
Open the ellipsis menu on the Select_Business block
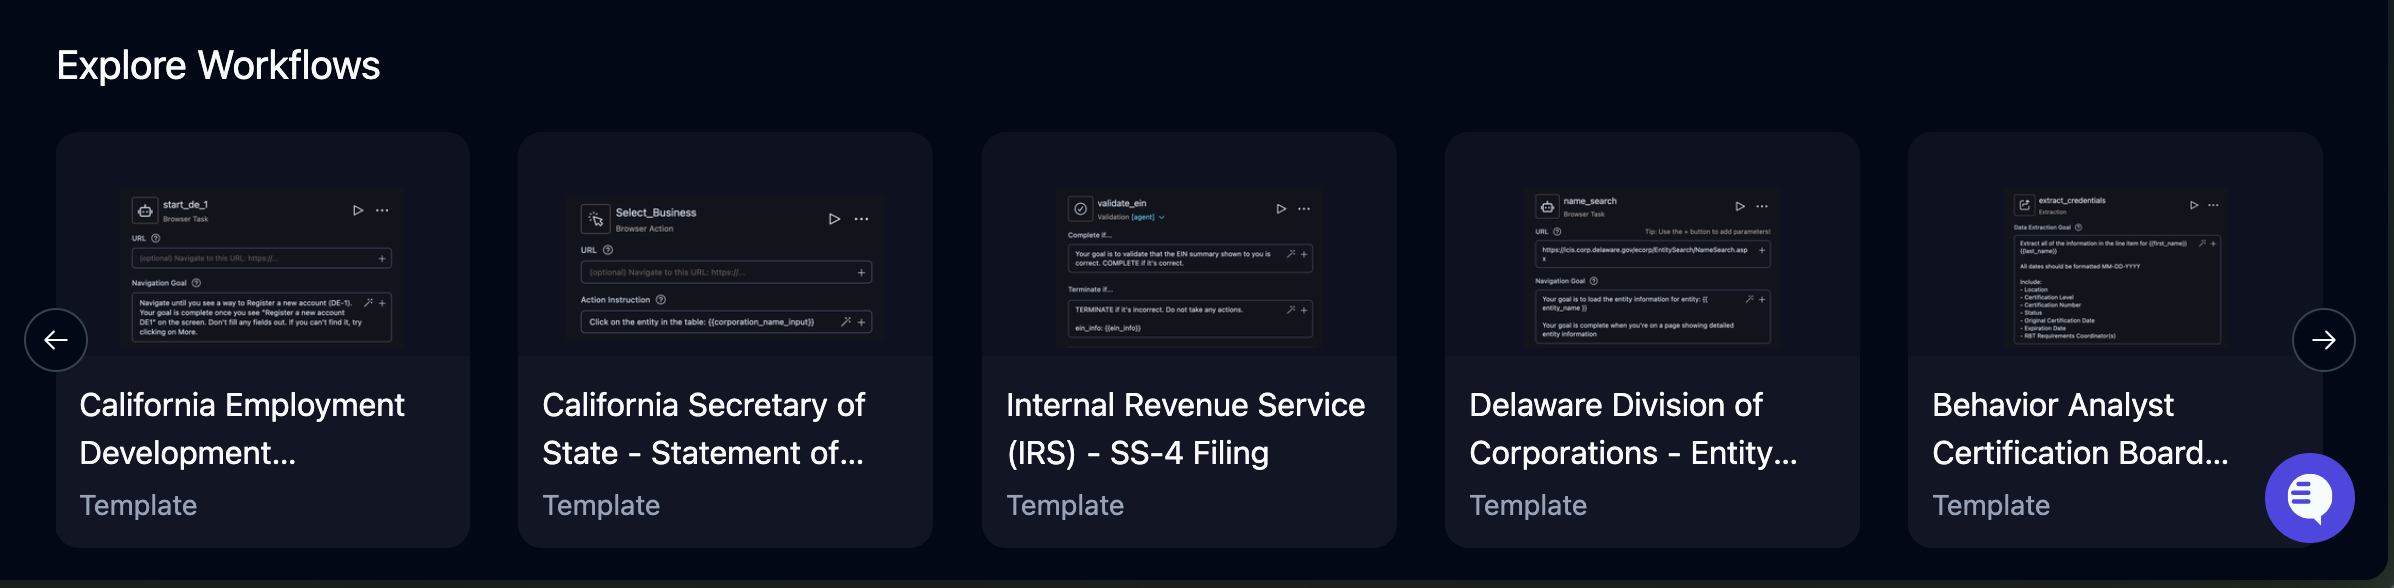point(861,219)
